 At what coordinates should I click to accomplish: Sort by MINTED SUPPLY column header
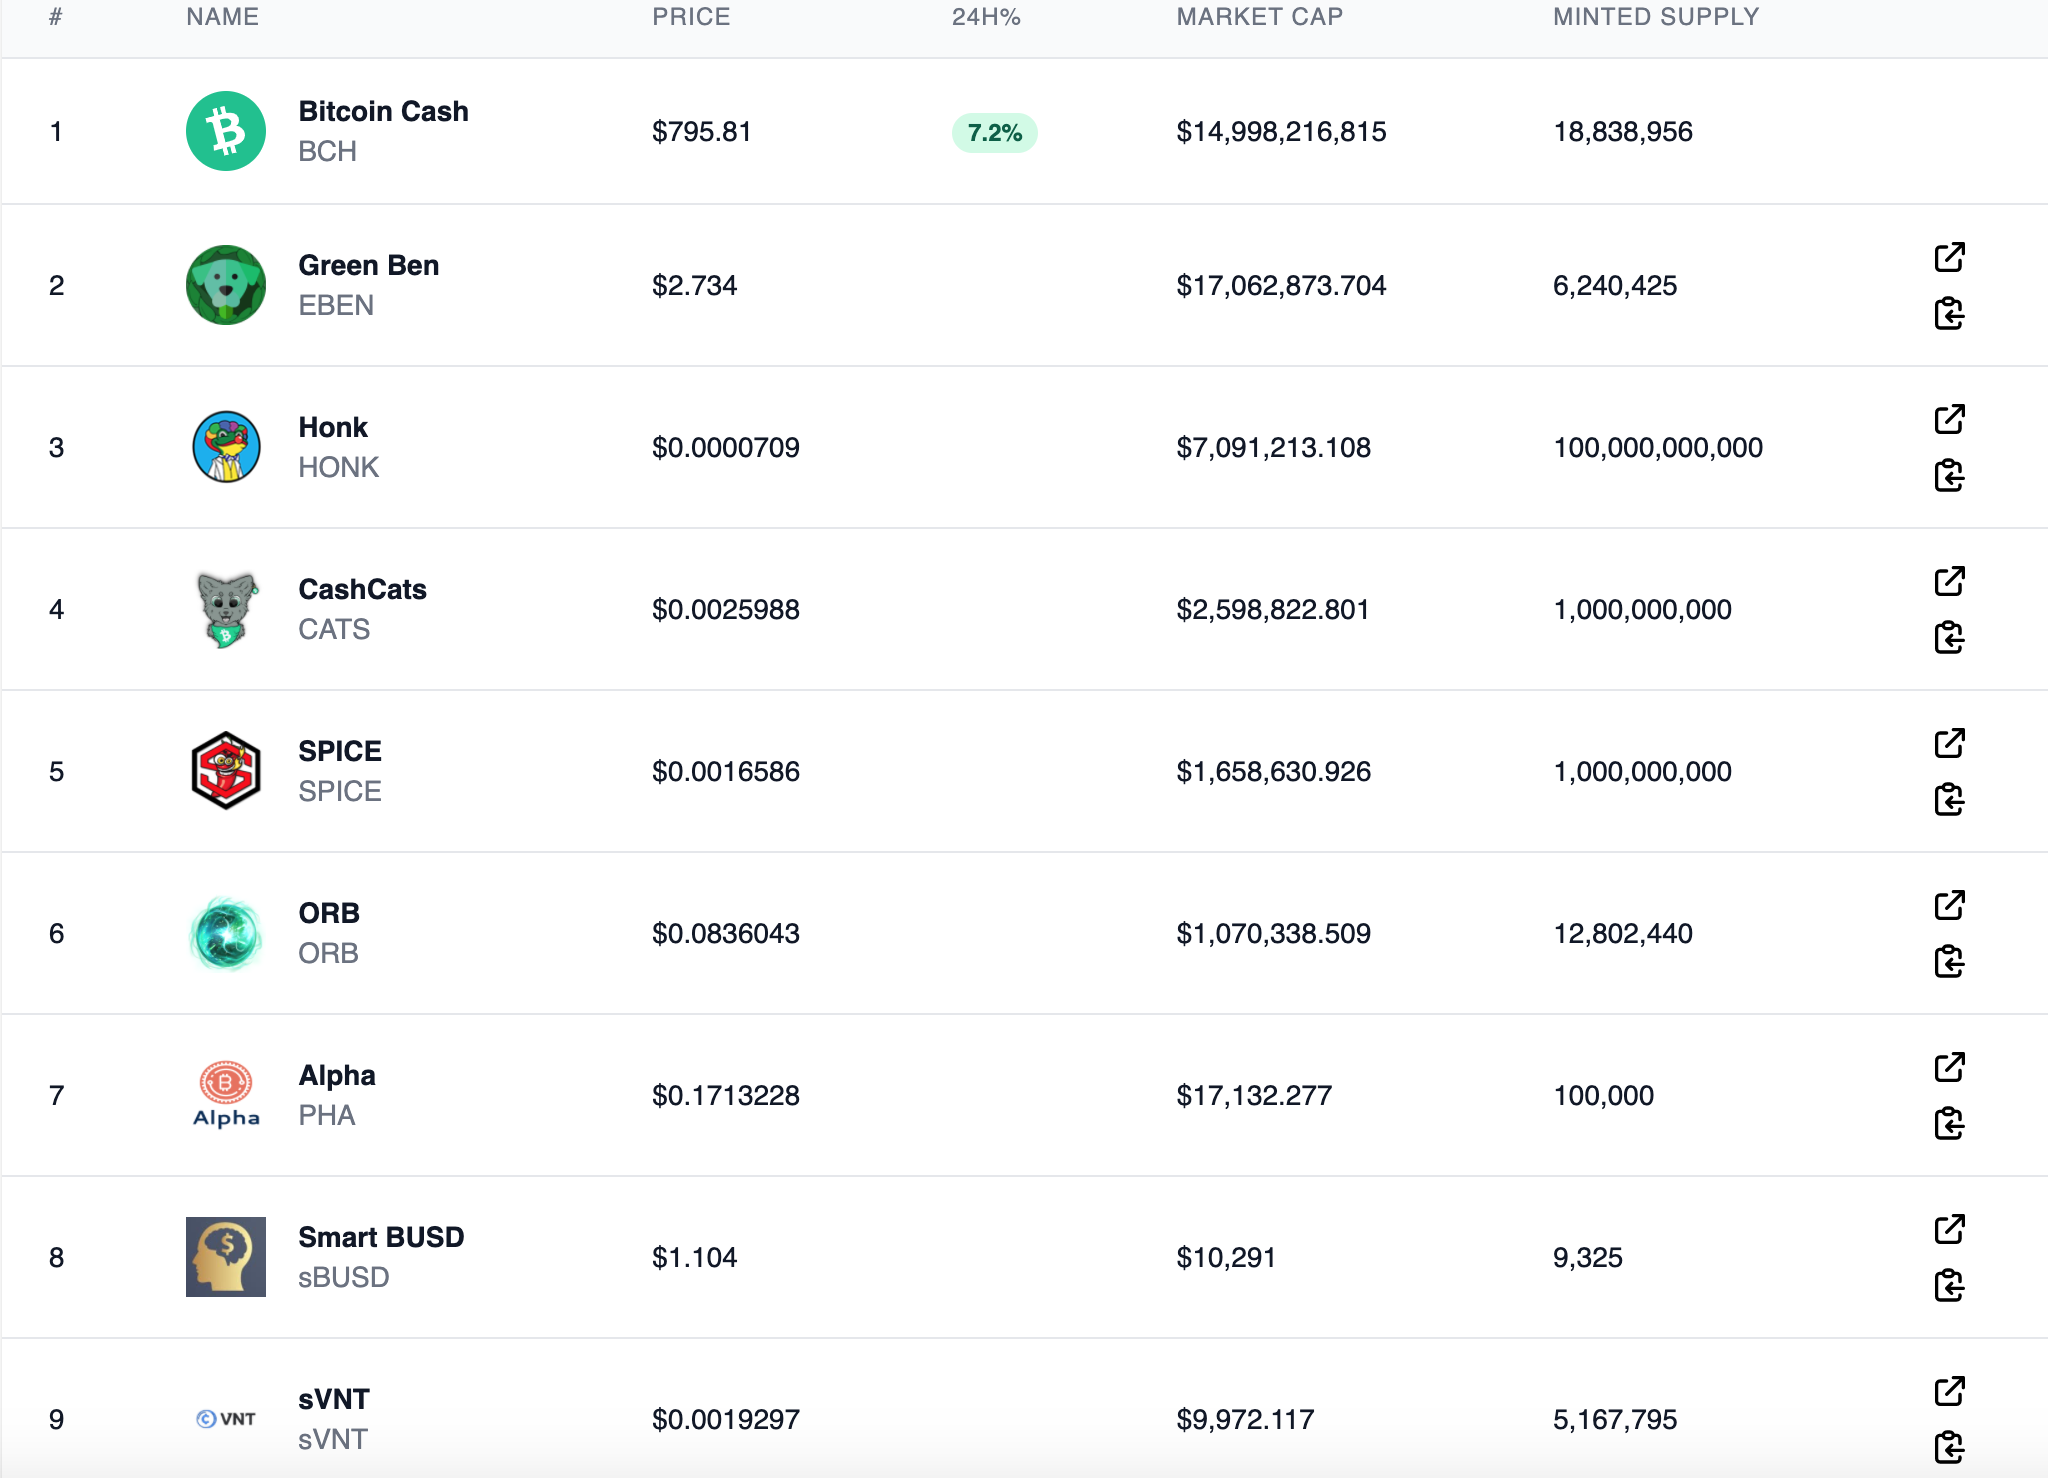tap(1656, 17)
